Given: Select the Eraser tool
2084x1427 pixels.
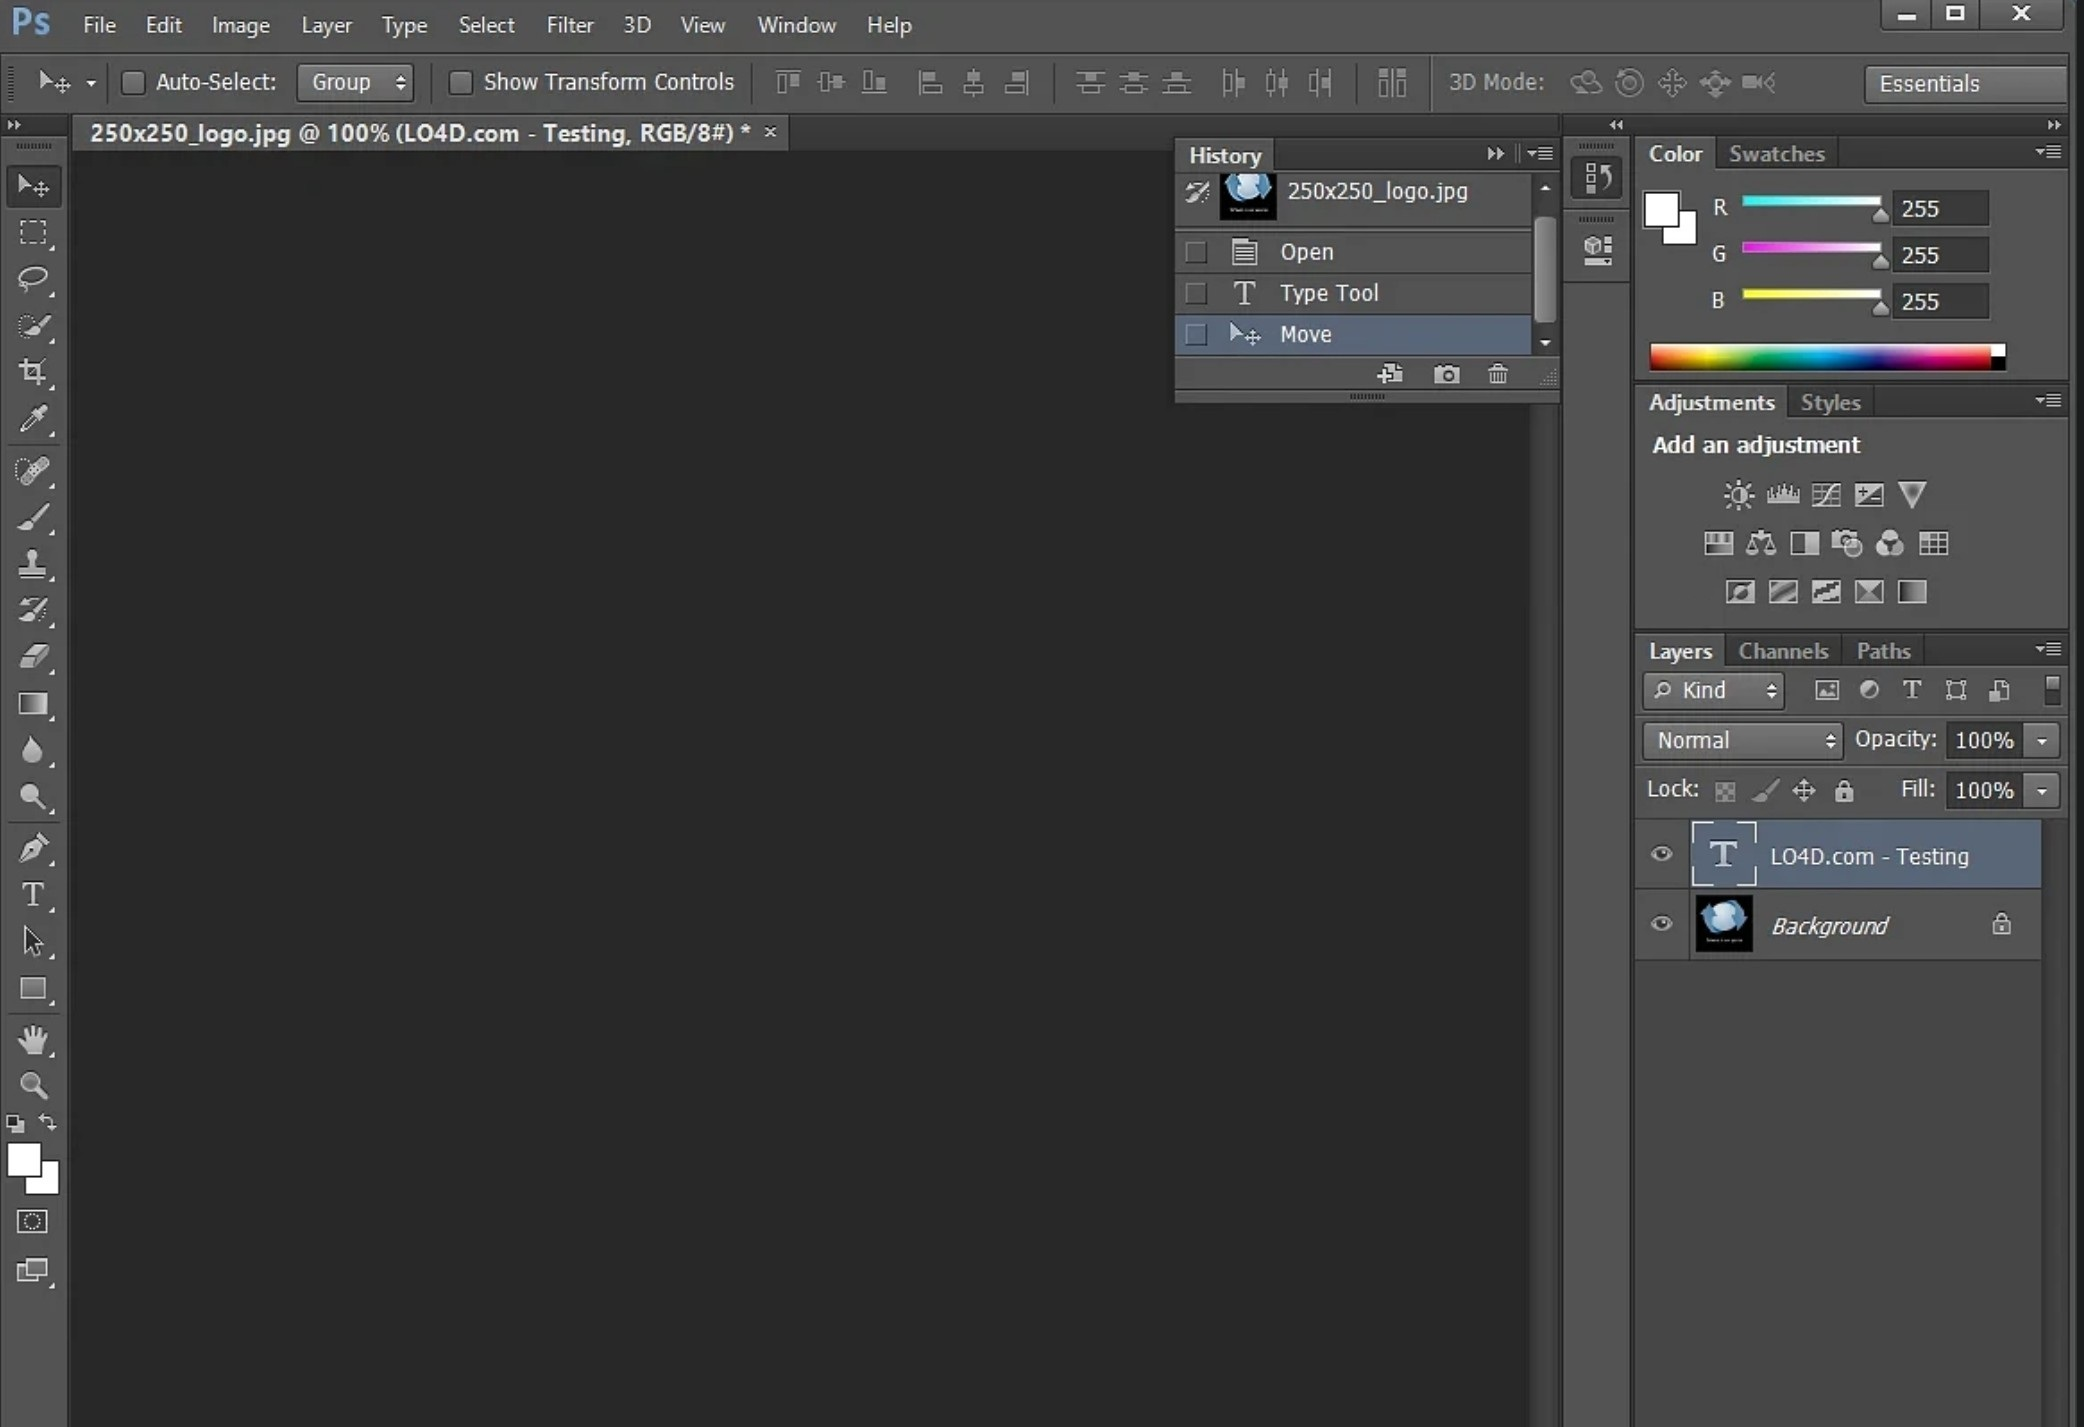Looking at the screenshot, I should (33, 656).
